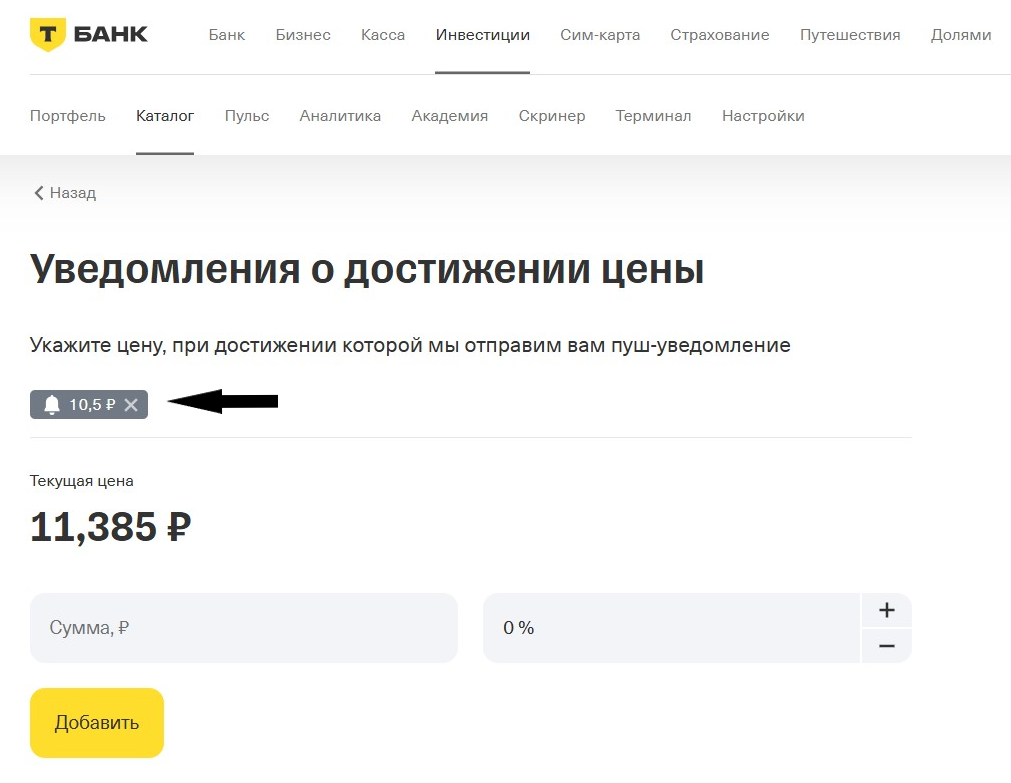Switch to the Инвестиции tab
The image size is (1011, 783).
(482, 33)
